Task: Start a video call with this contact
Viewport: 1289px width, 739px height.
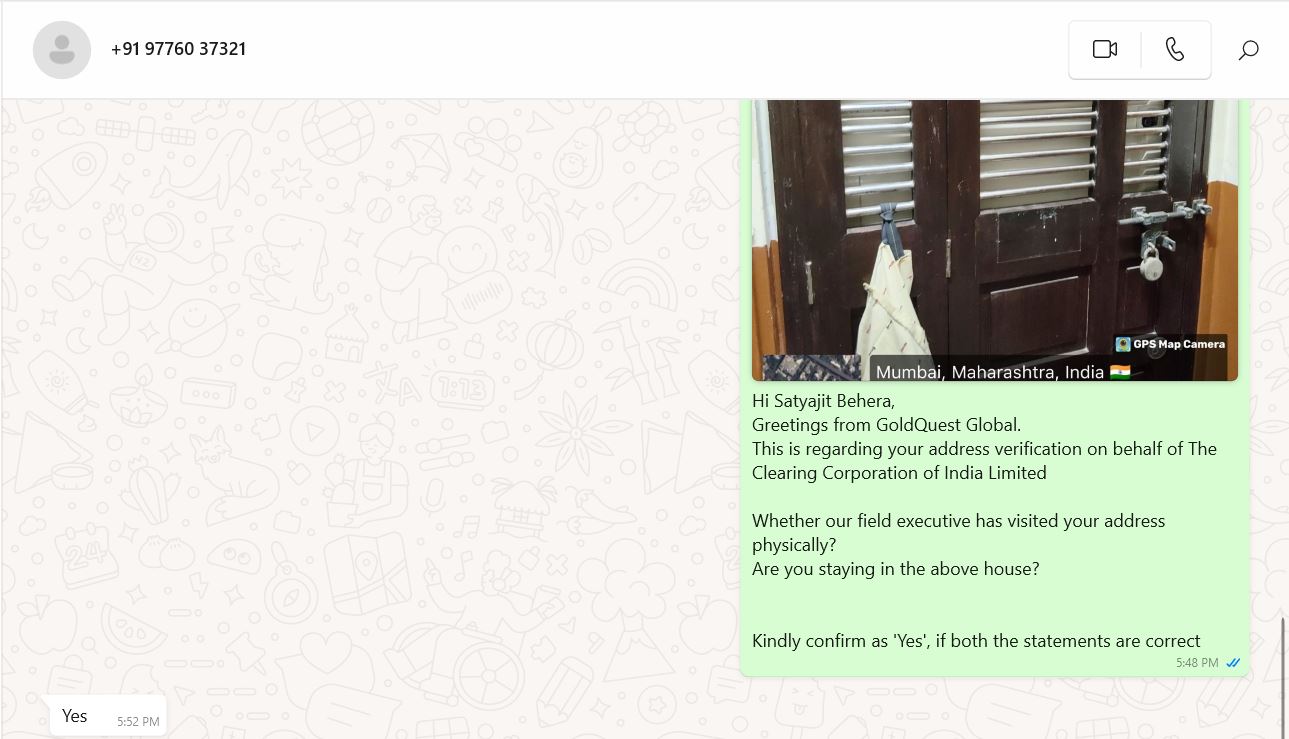Action: (1104, 49)
